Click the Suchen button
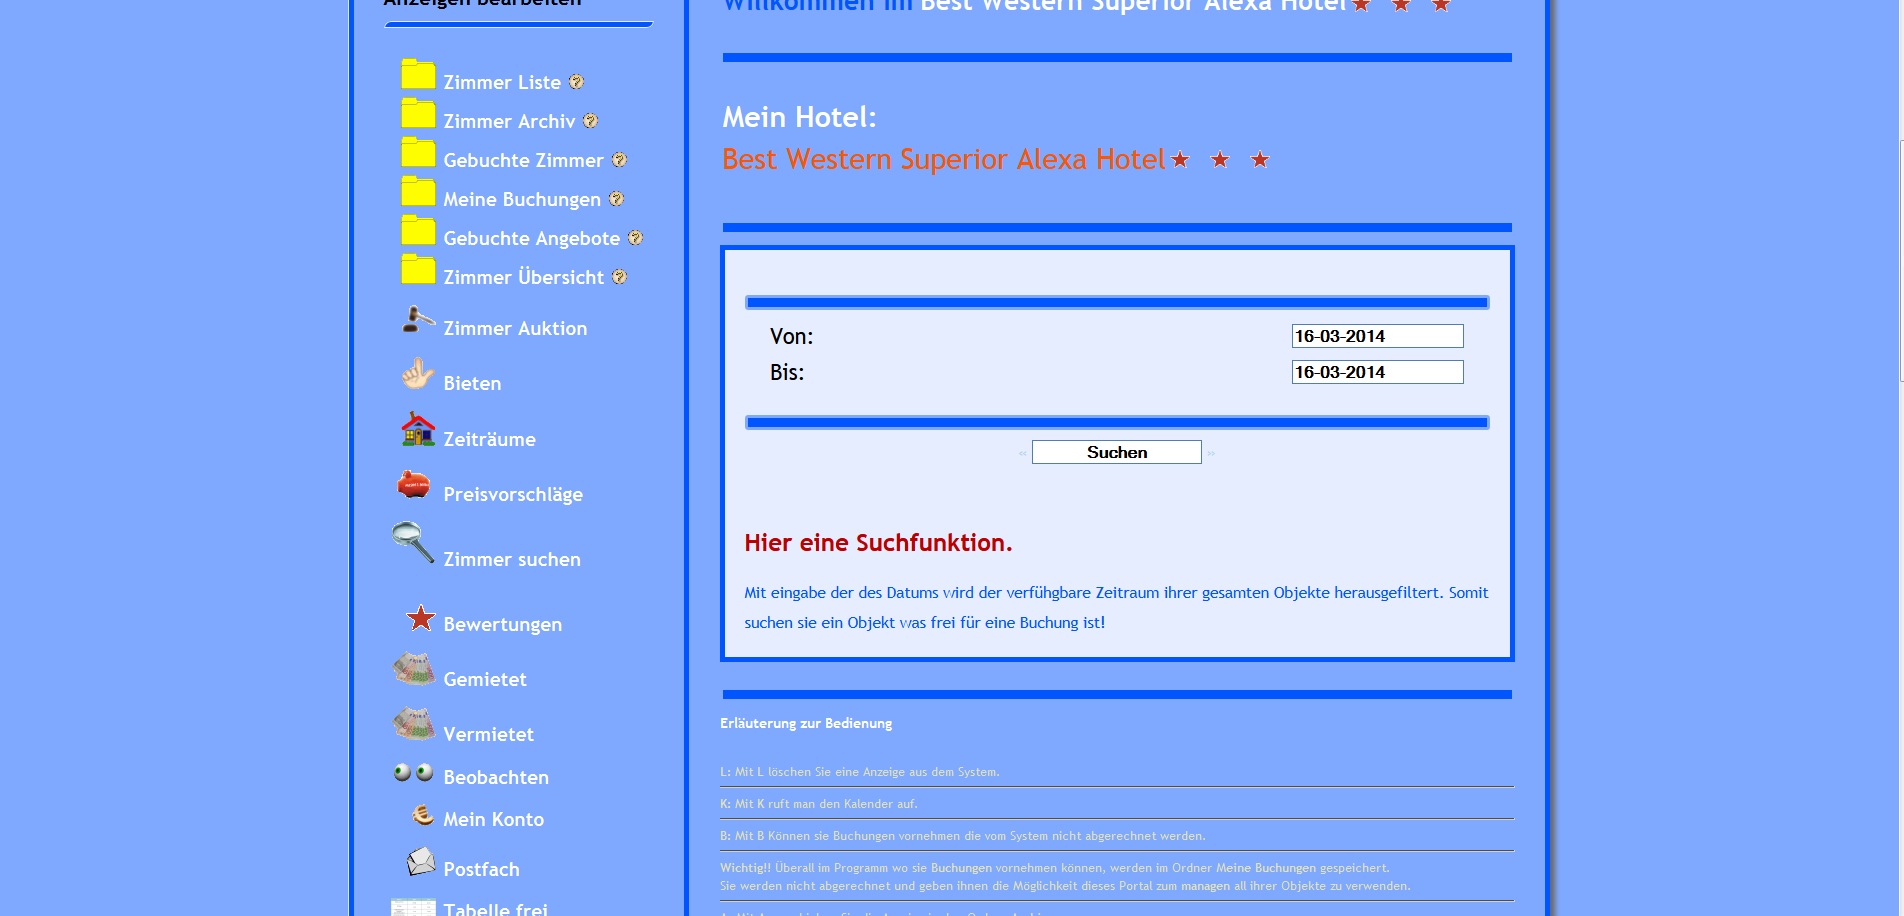The width and height of the screenshot is (1904, 916). click(x=1117, y=452)
